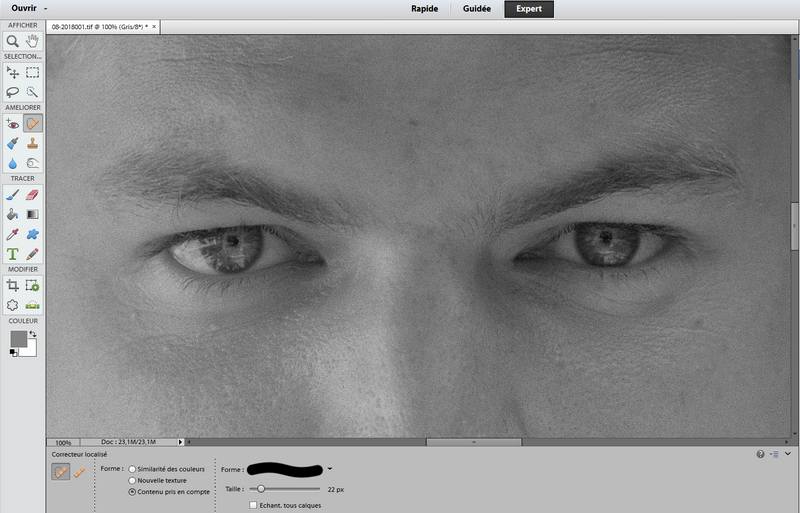Select the Eraser tool
Viewport: 800px width, 513px height.
click(x=33, y=195)
